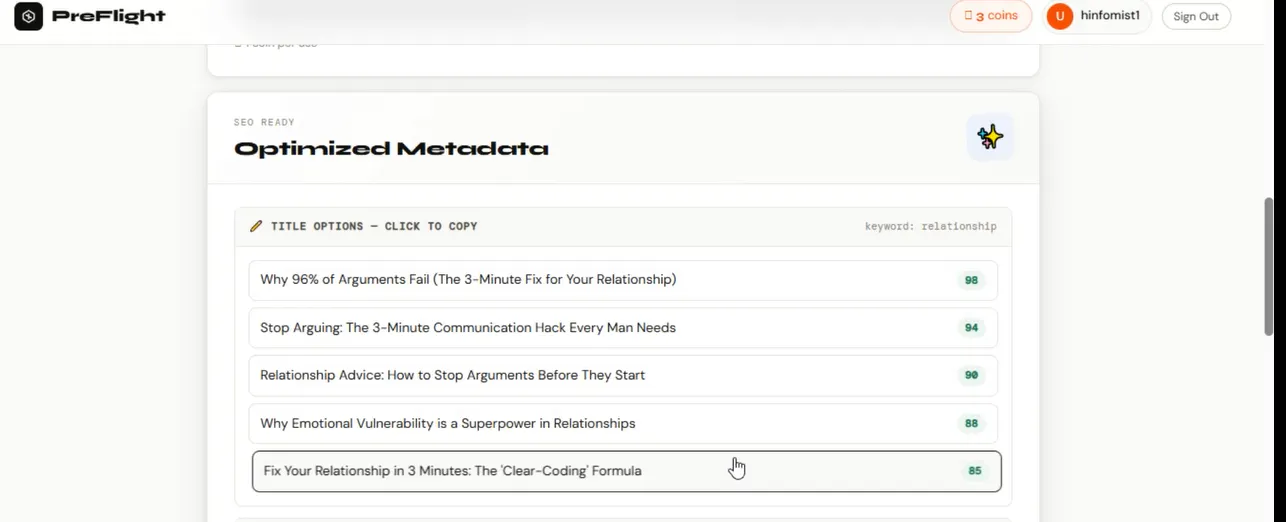Click the page vertical scrollbar thumb
1286x522 pixels.
1269,266
